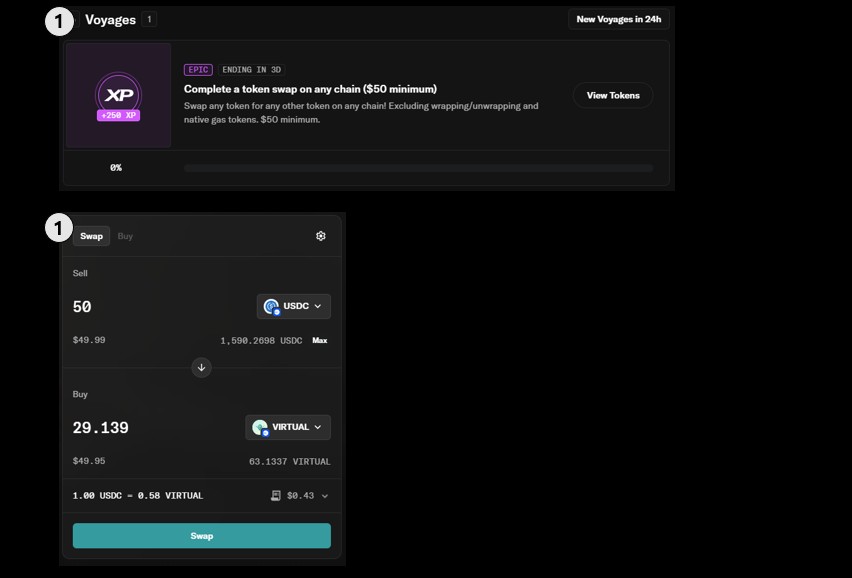Click the teal Swap confirm button
This screenshot has height=578, width=852.
tap(202, 536)
